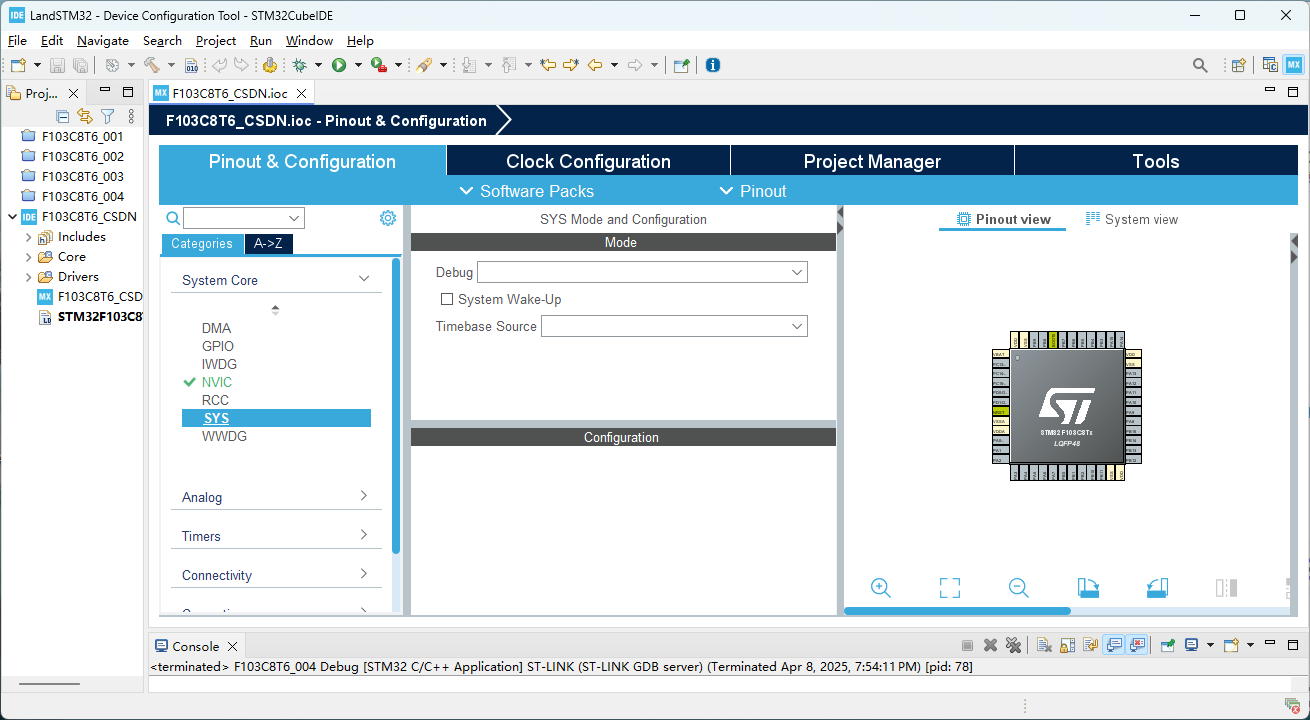Viewport: 1310px width, 720px height.
Task: Remove launch from the Console
Action: 990,645
